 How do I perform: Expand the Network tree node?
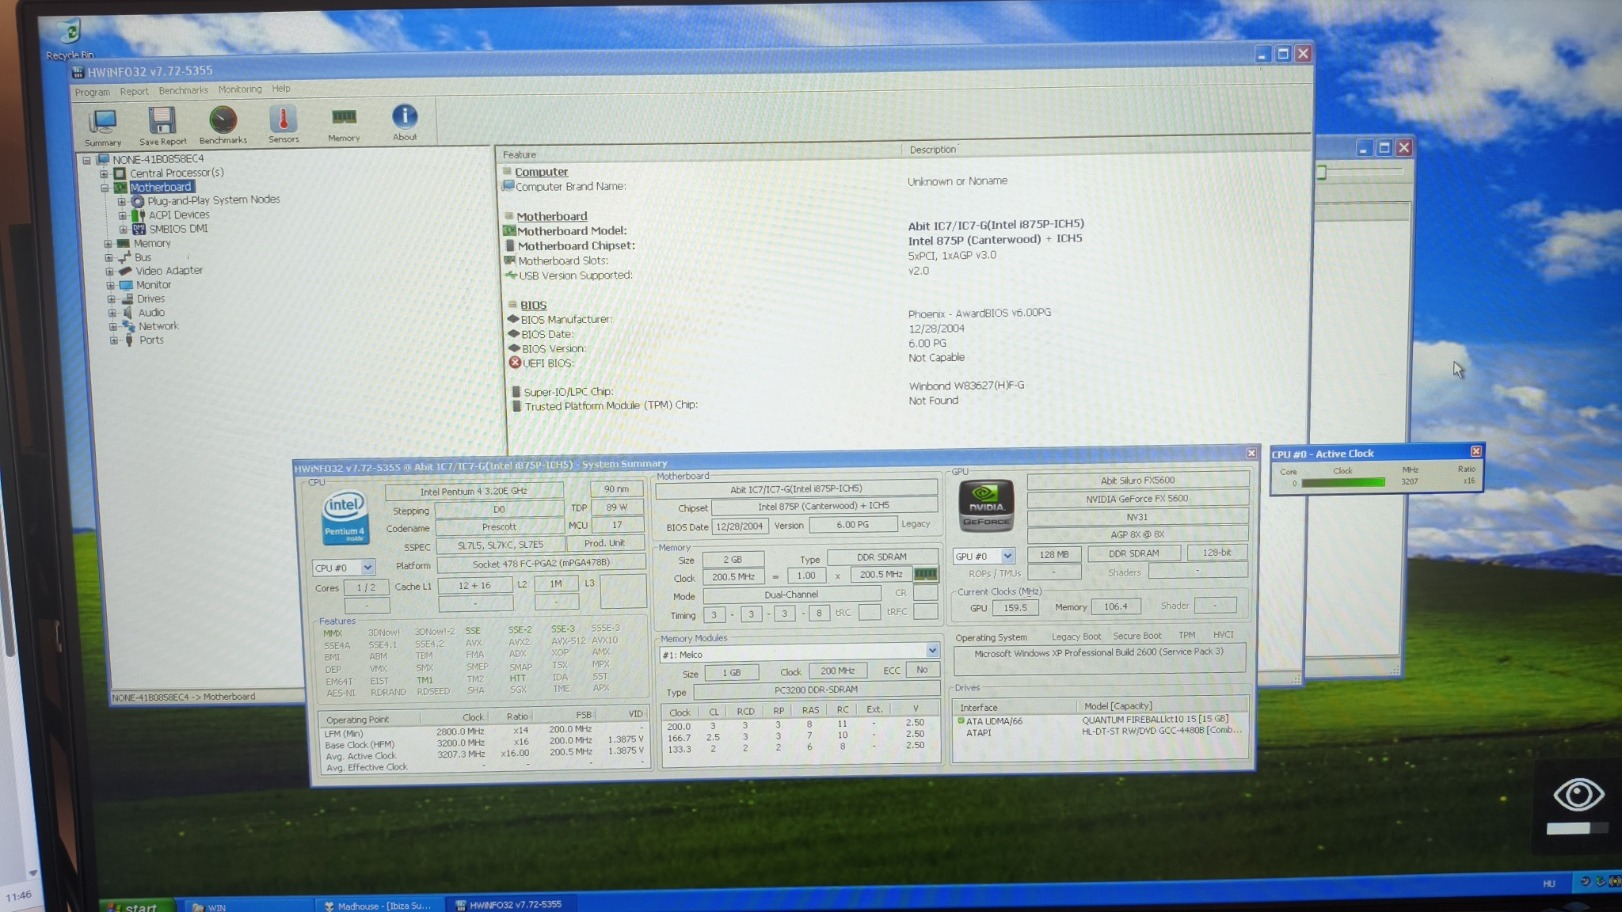[x=113, y=327]
